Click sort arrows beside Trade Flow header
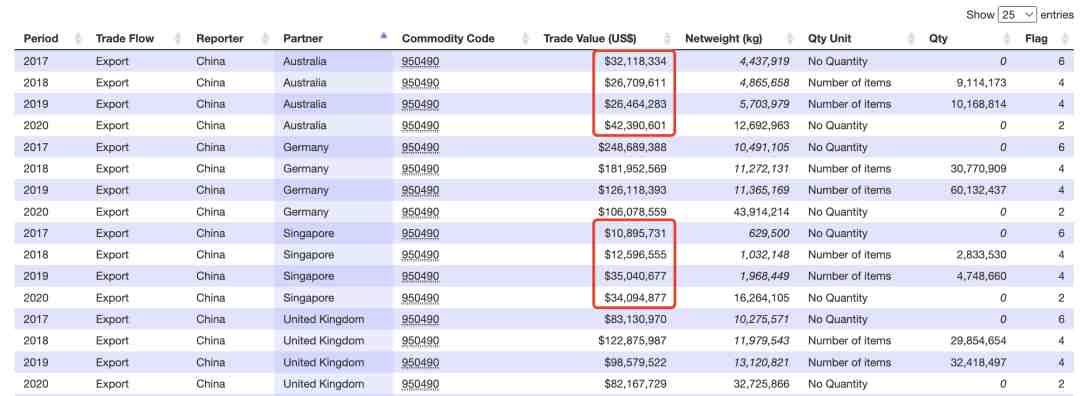 178,39
